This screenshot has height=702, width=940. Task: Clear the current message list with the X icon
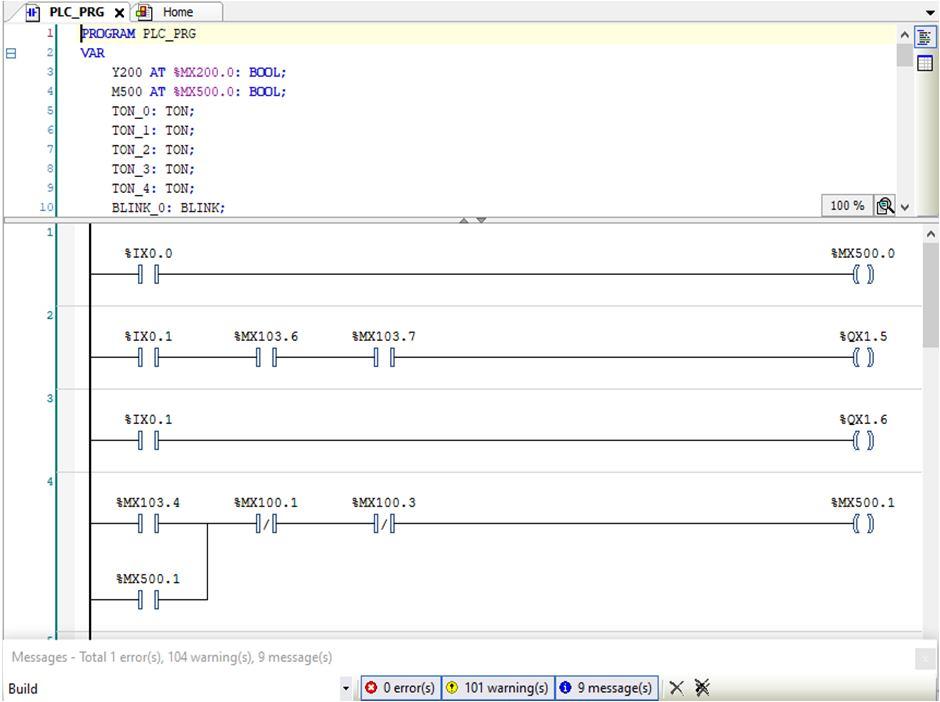(676, 688)
